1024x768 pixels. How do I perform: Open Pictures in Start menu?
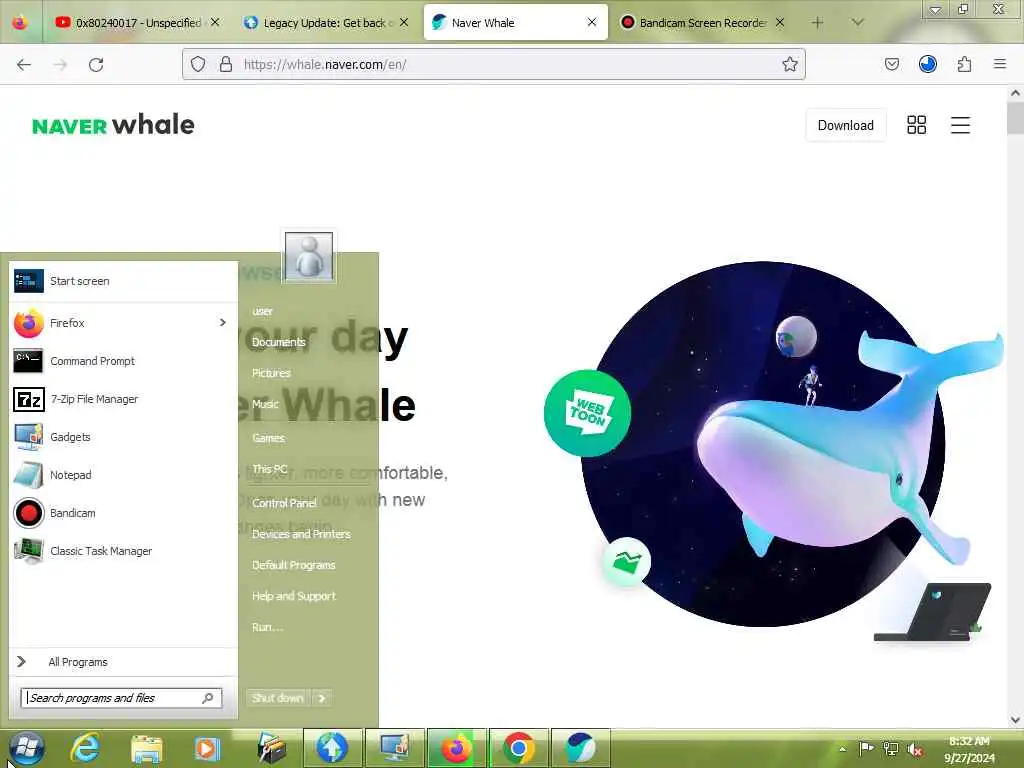(271, 373)
